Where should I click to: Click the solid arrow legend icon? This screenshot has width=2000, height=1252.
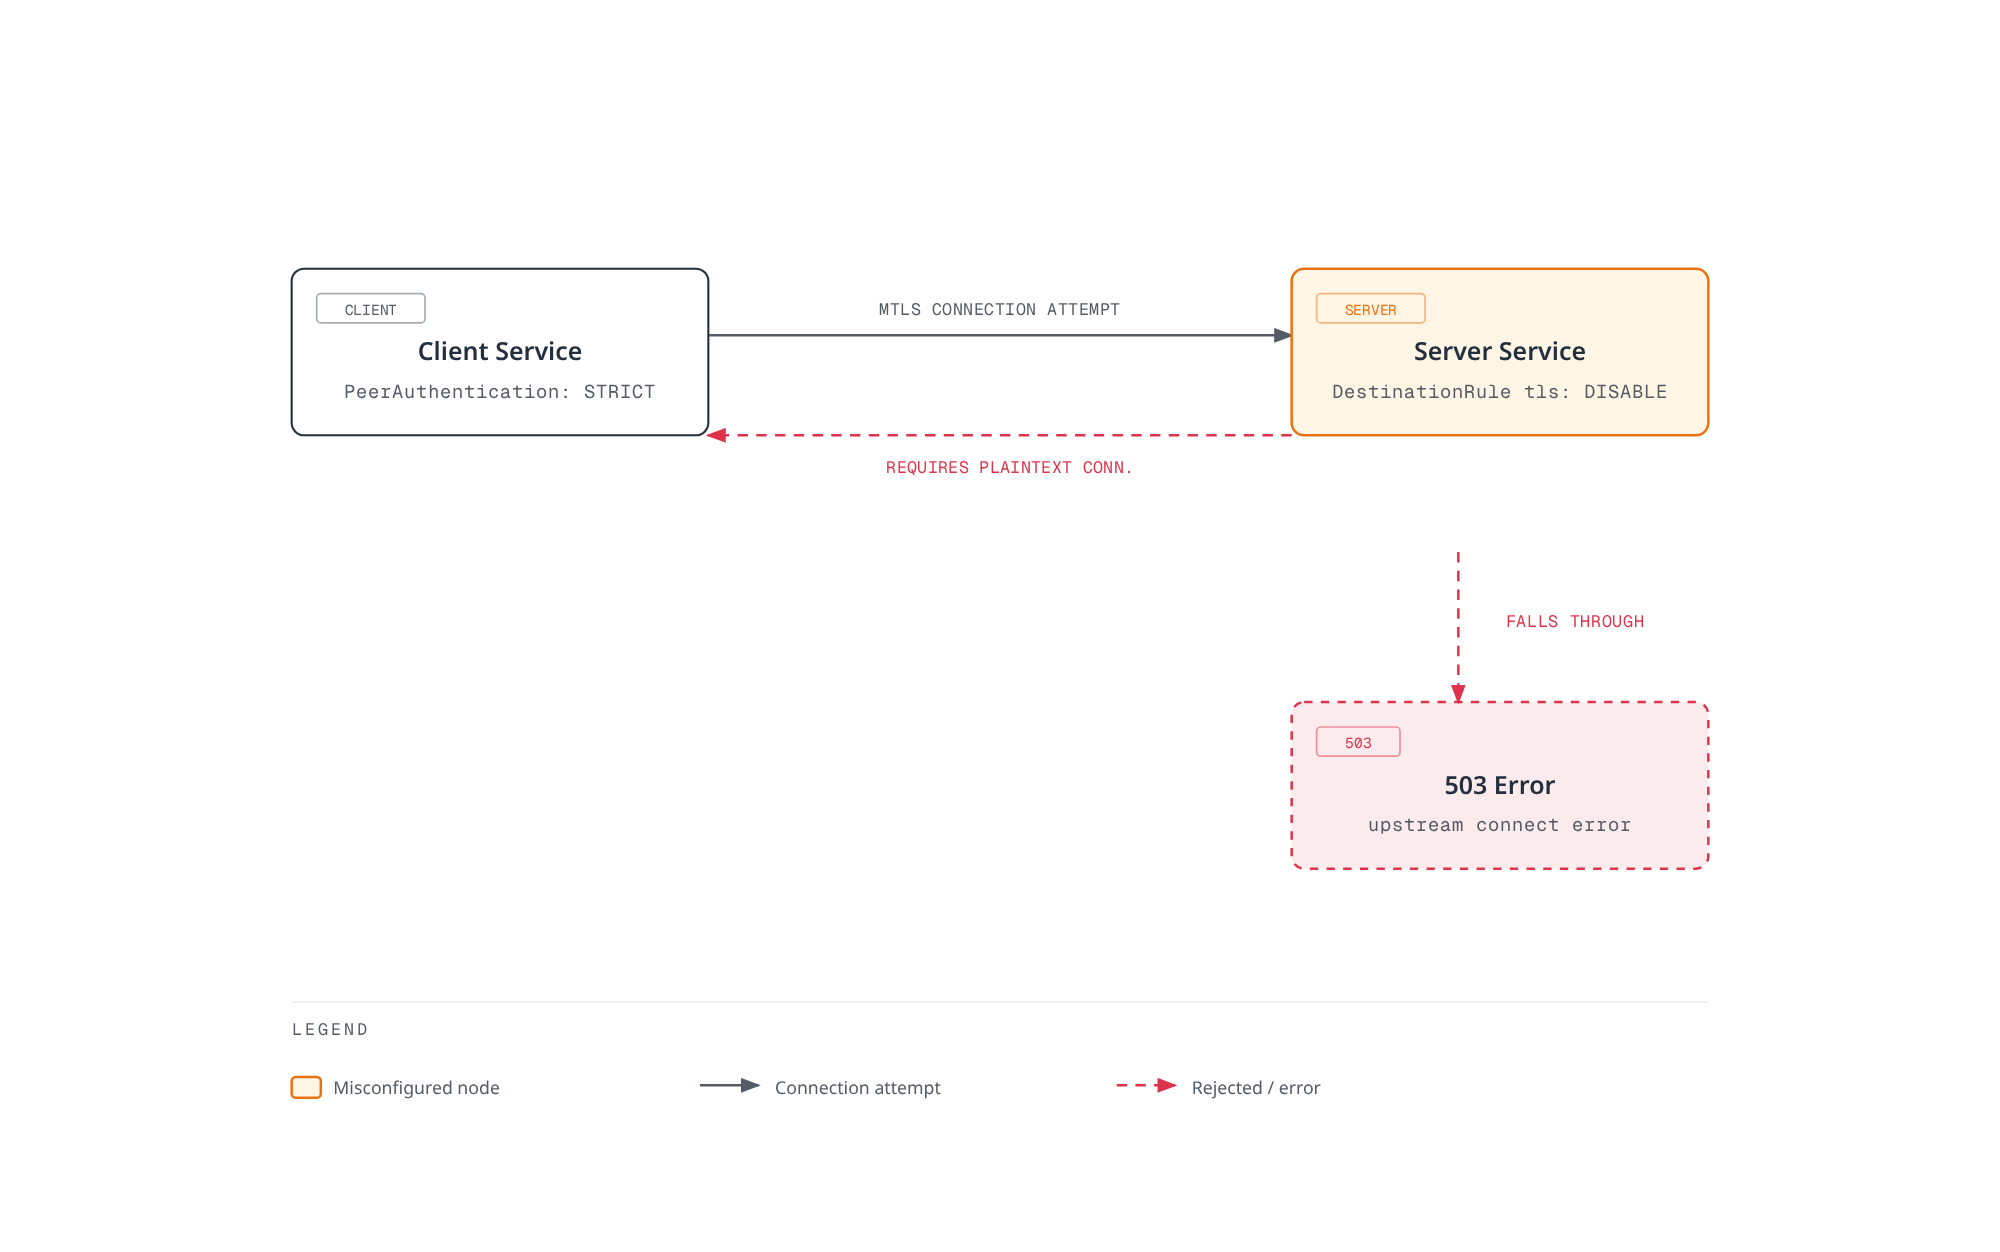click(730, 1086)
